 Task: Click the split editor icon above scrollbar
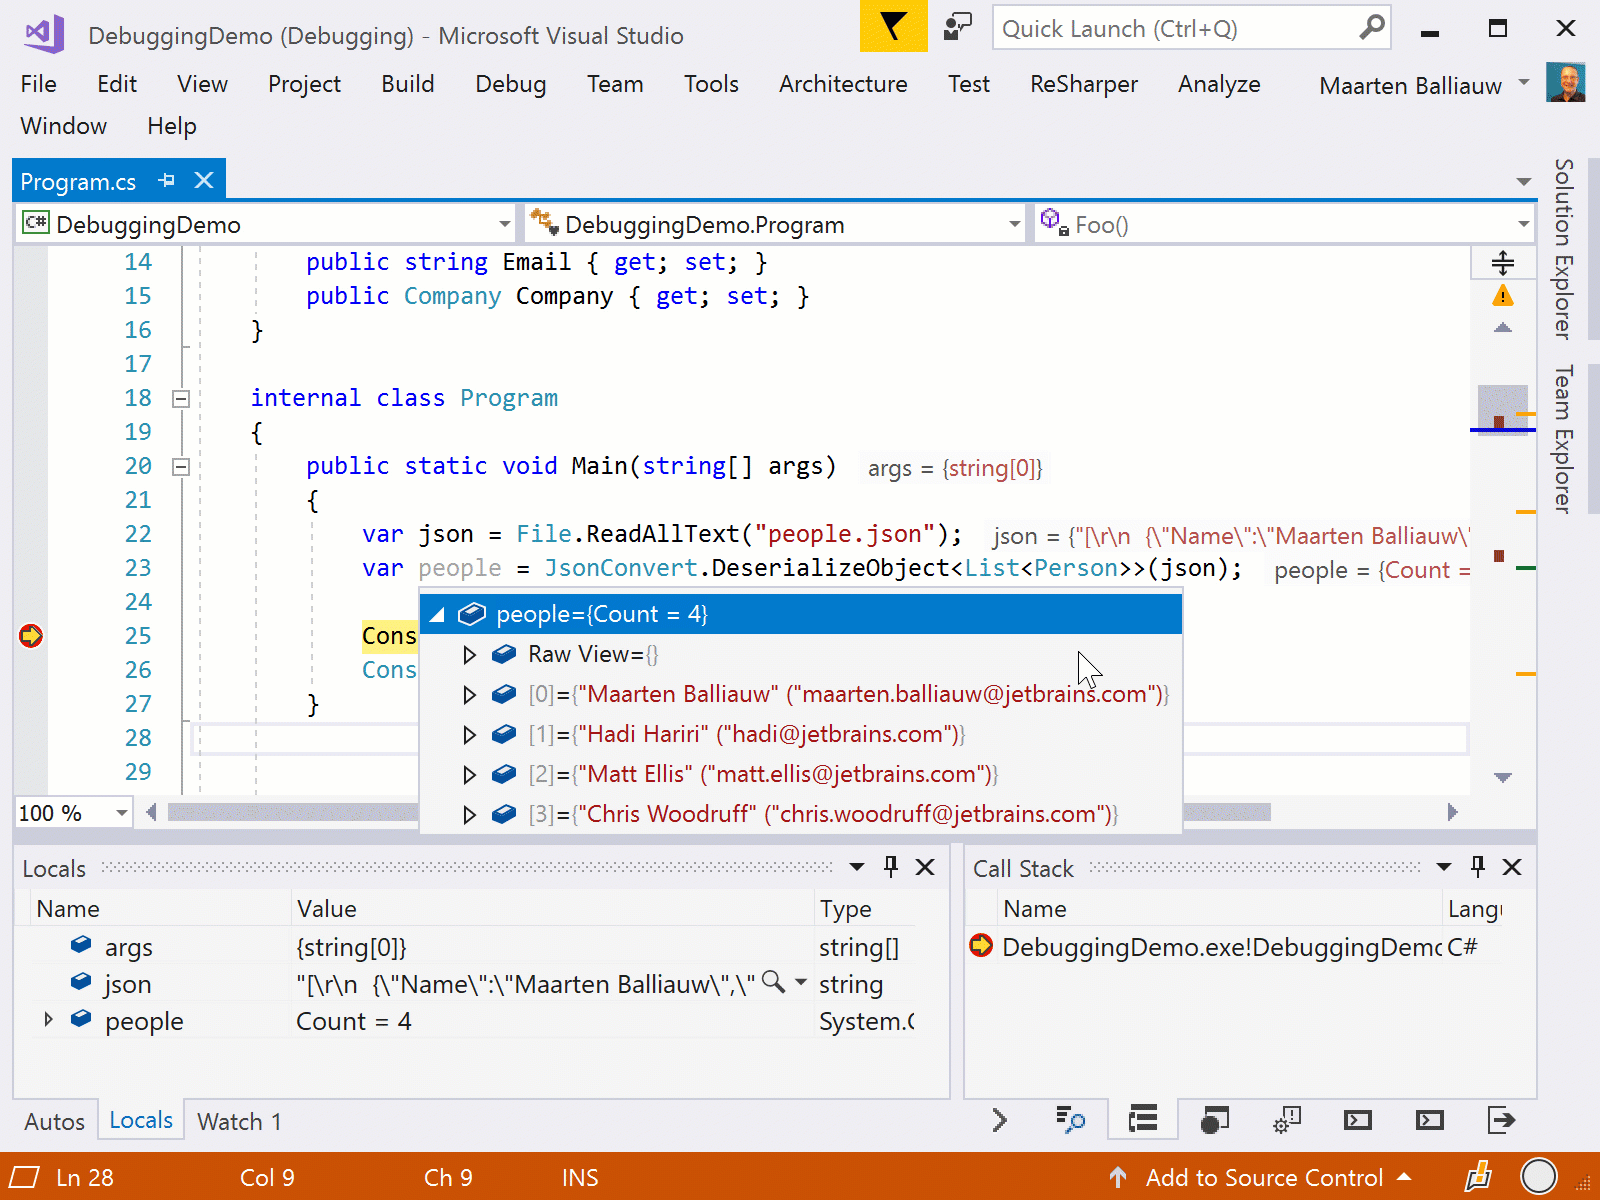click(1502, 263)
